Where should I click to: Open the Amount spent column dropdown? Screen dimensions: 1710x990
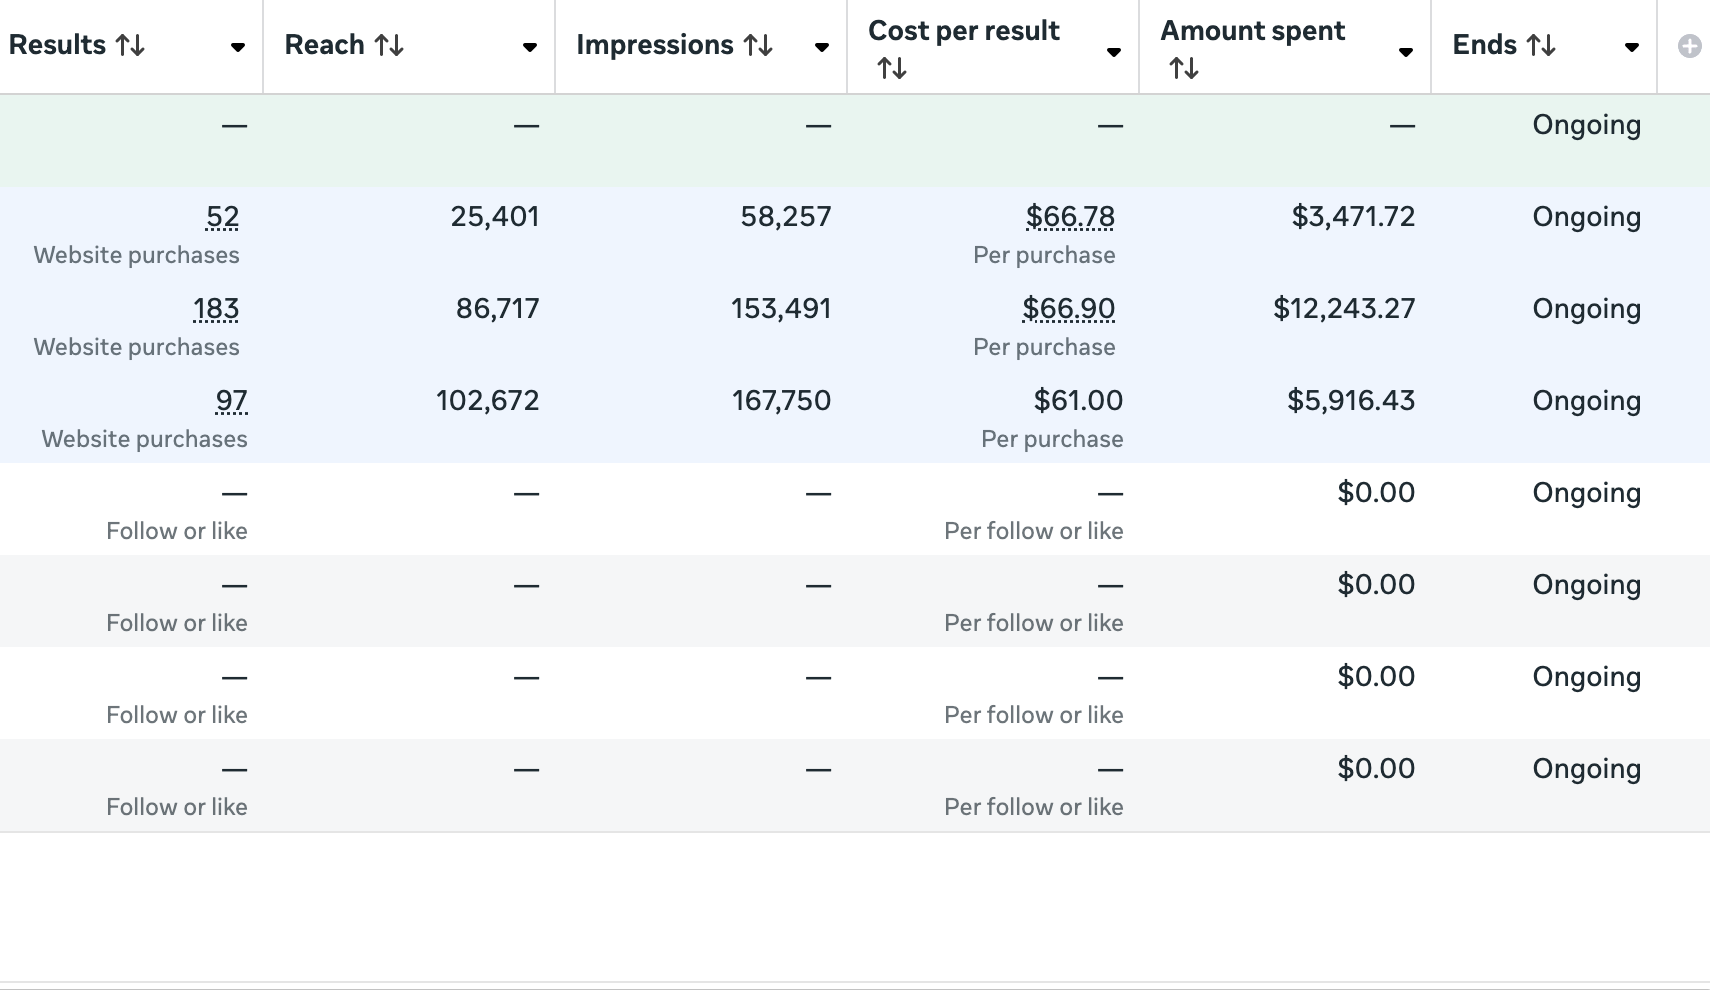(1406, 52)
